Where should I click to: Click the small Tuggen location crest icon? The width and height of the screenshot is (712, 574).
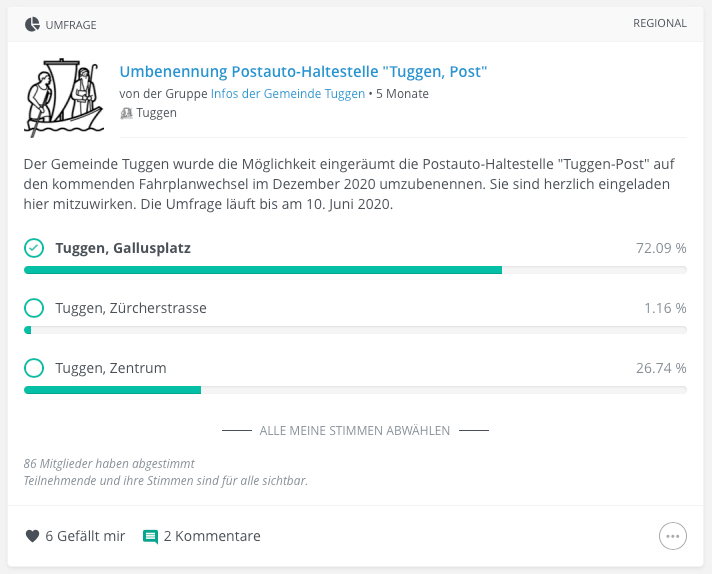click(x=126, y=113)
